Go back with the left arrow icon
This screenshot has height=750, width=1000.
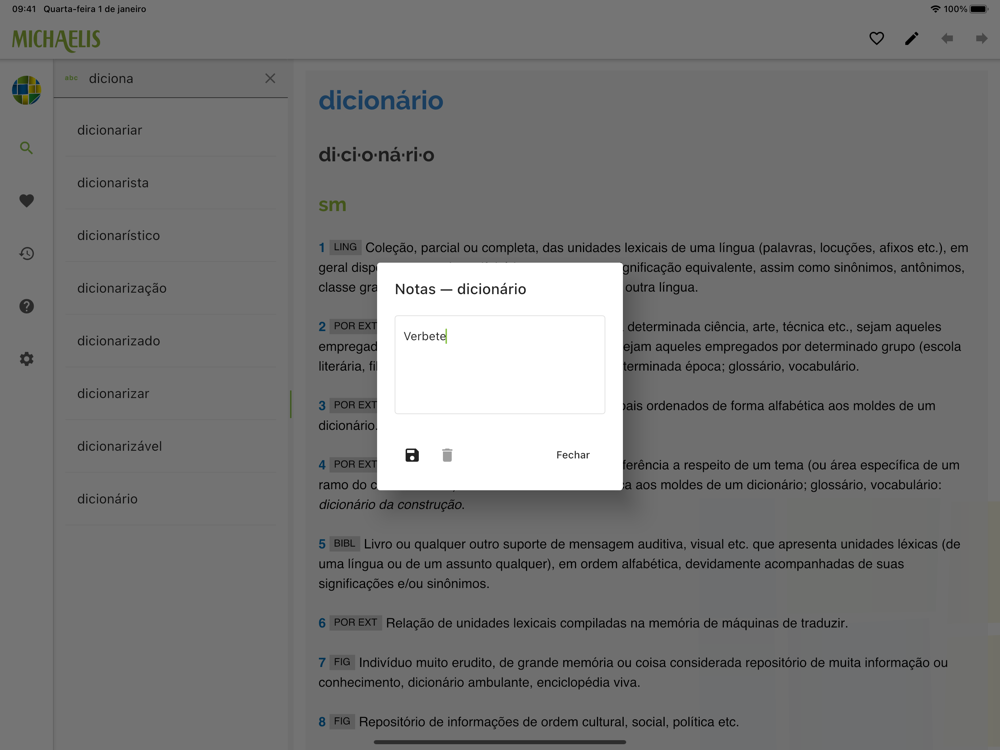(x=947, y=38)
